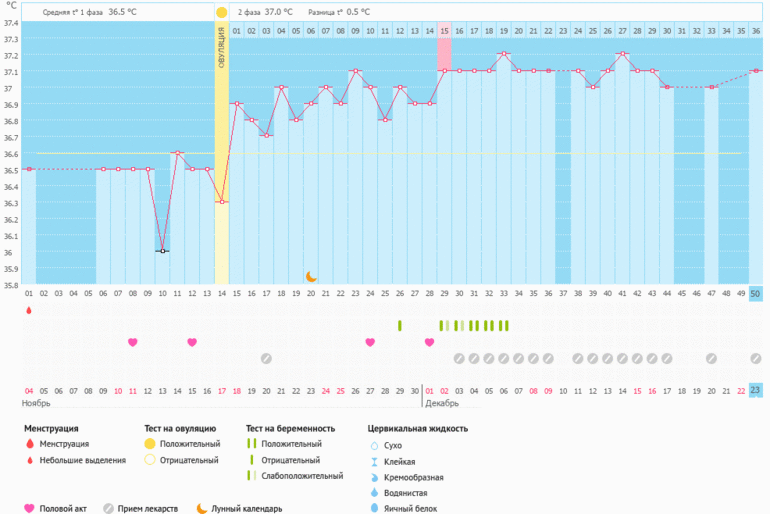The width and height of the screenshot is (770, 514).
Task: Click the red menstruation drop on cycle day 01
Action: click(x=29, y=310)
